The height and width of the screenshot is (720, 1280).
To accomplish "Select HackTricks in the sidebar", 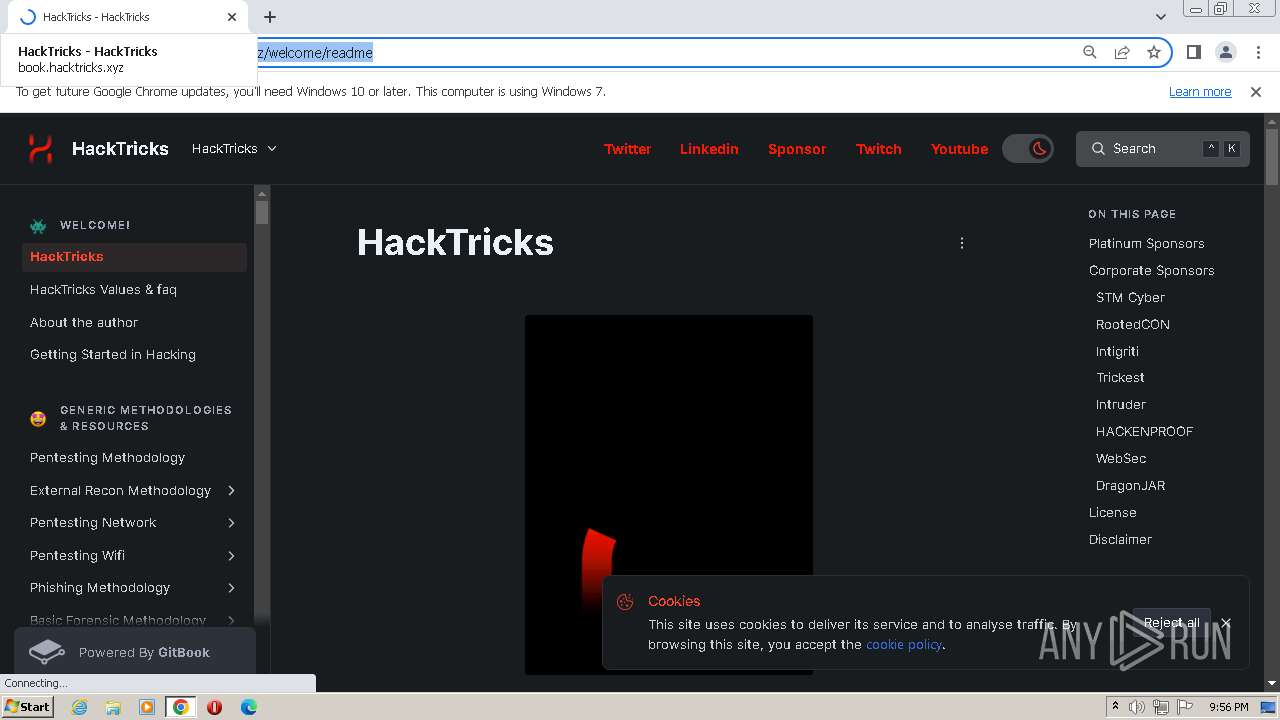I will coord(134,257).
